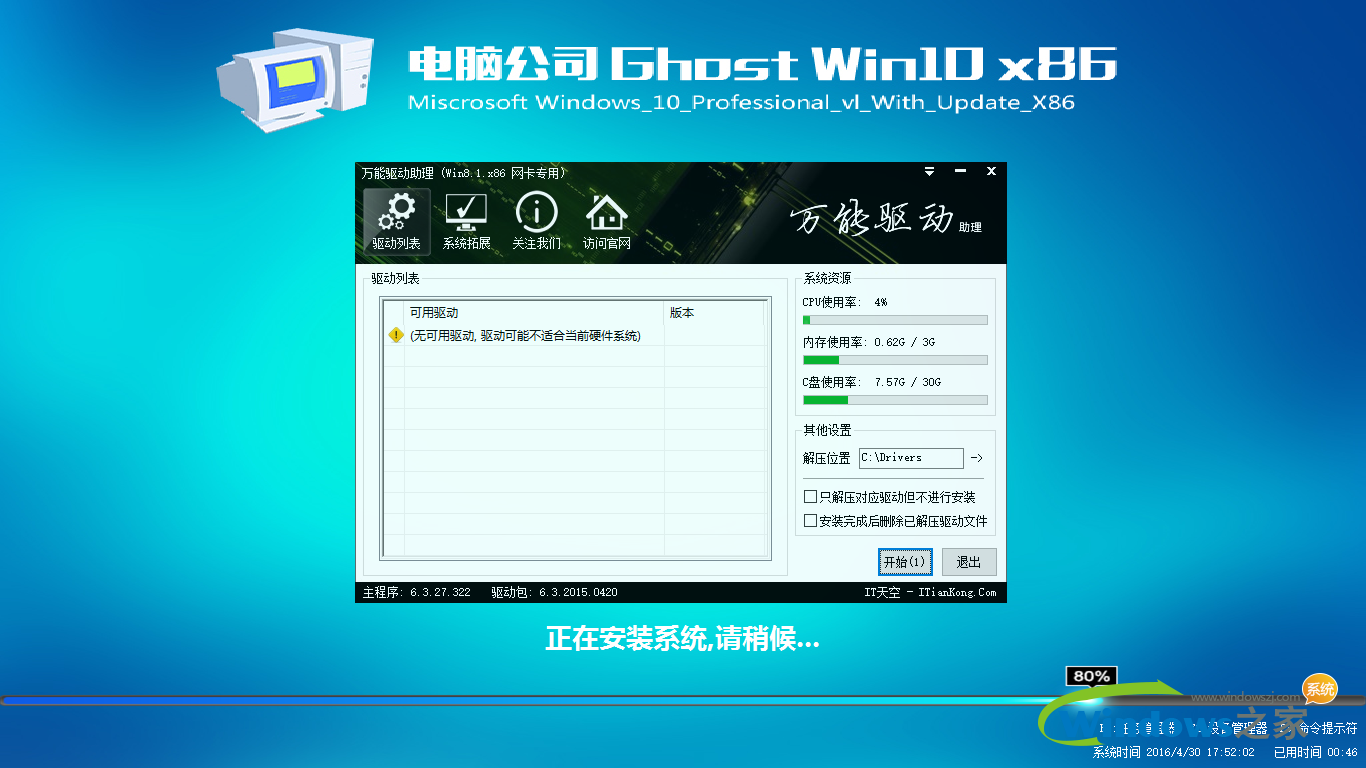Click the CPU usage progress bar
This screenshot has height=768, width=1366.
pos(893,320)
